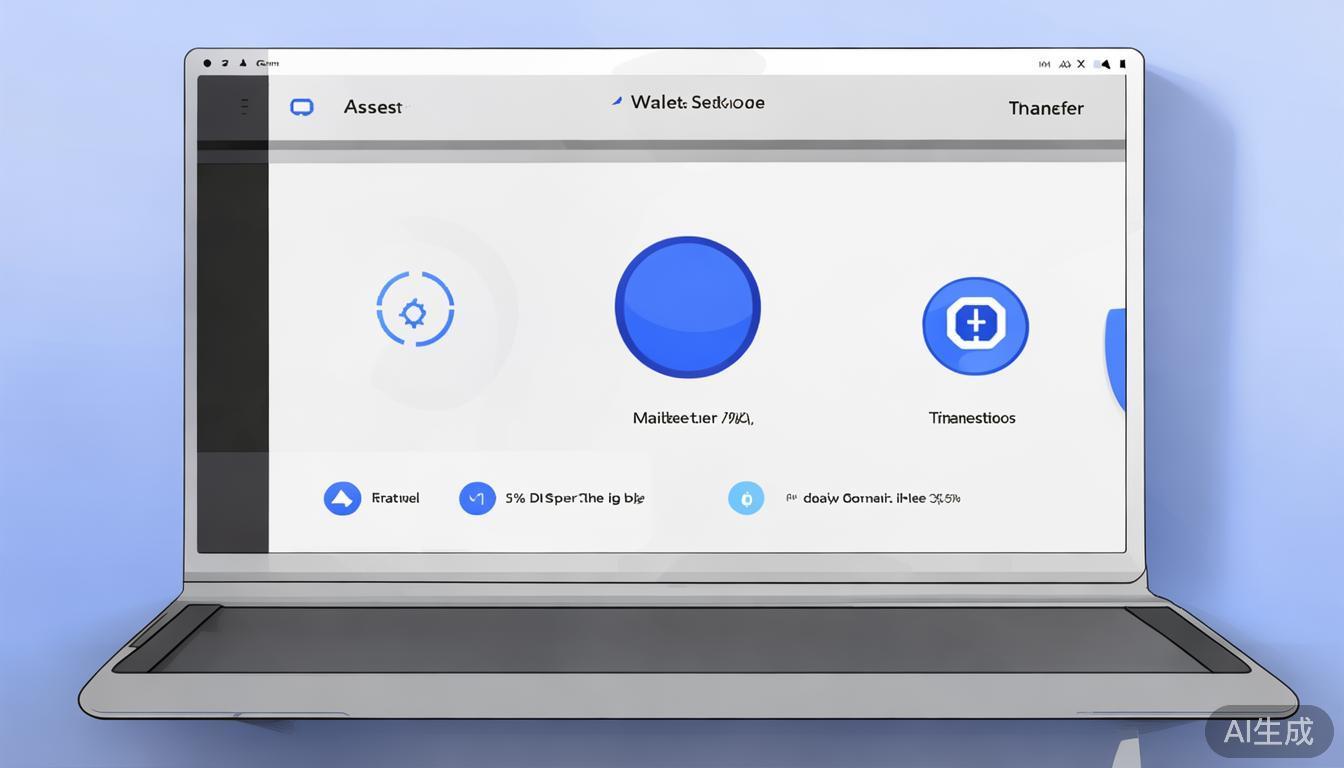
Task: Click the blue rounded rectangle icon beside Assest
Action: click(301, 107)
